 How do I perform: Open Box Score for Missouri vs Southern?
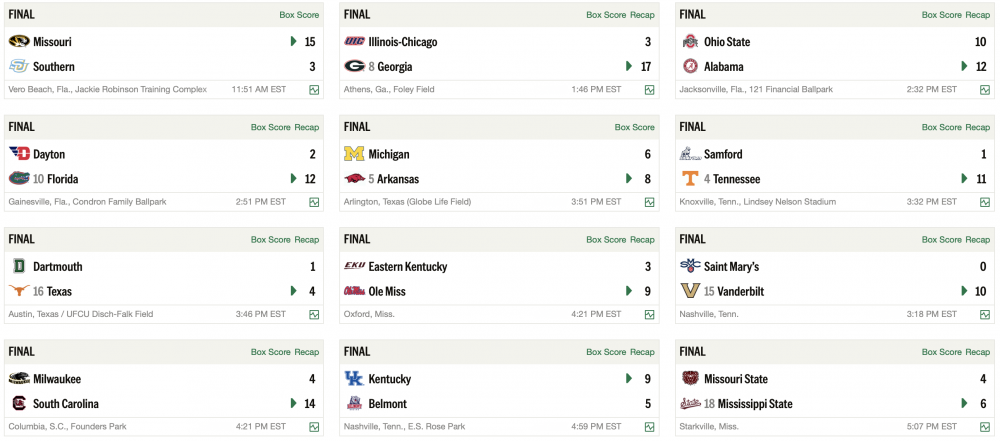click(x=299, y=15)
